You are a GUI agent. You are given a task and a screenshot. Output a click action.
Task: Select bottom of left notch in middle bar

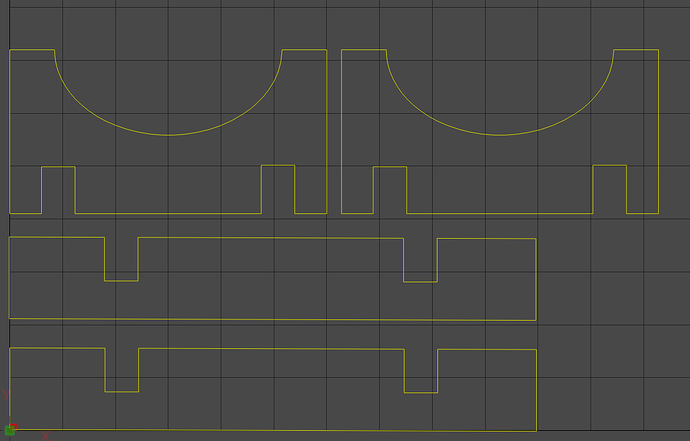point(121,281)
